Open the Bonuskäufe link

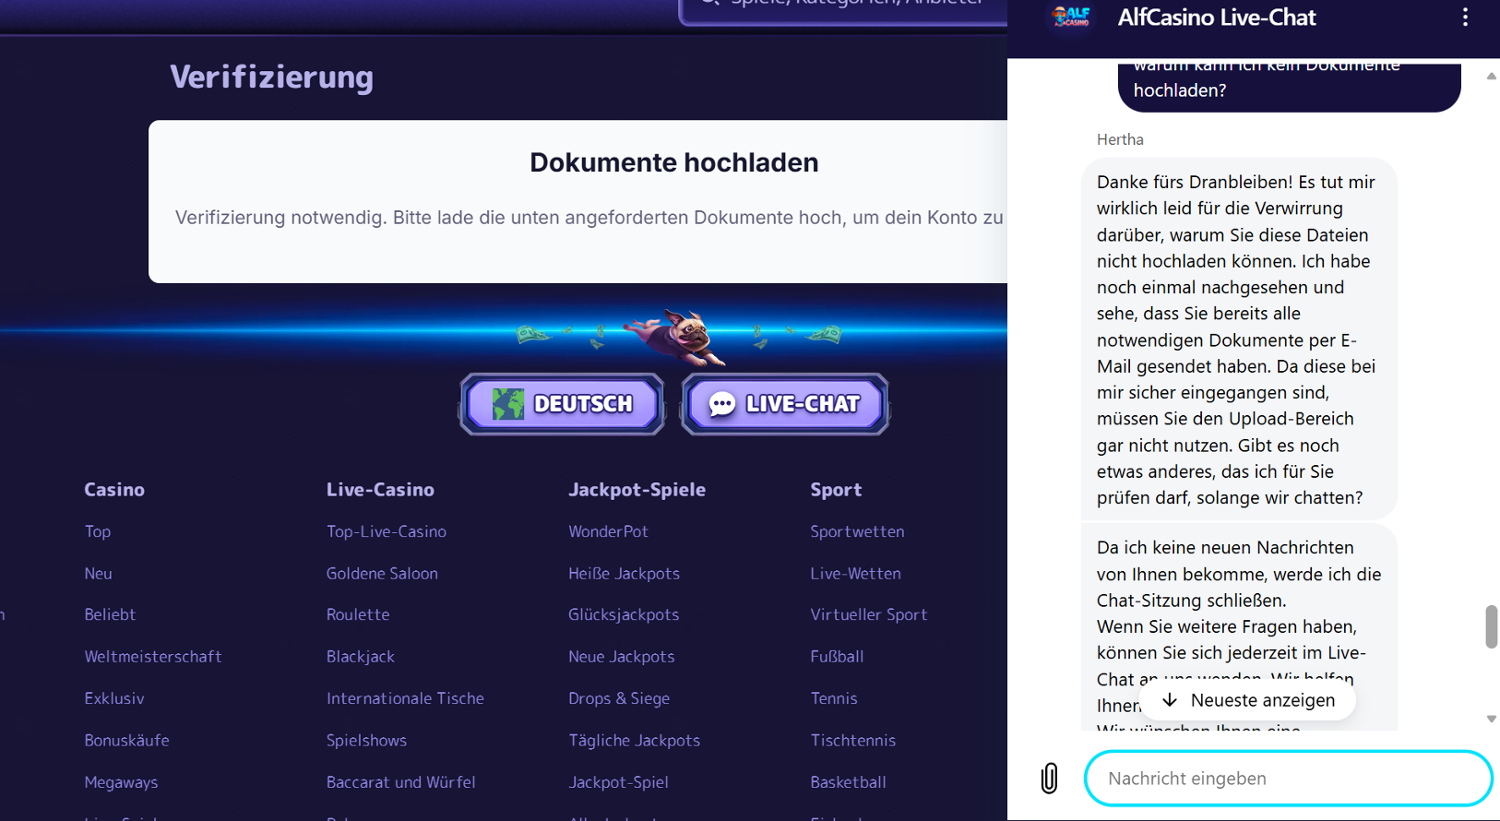[x=127, y=740]
